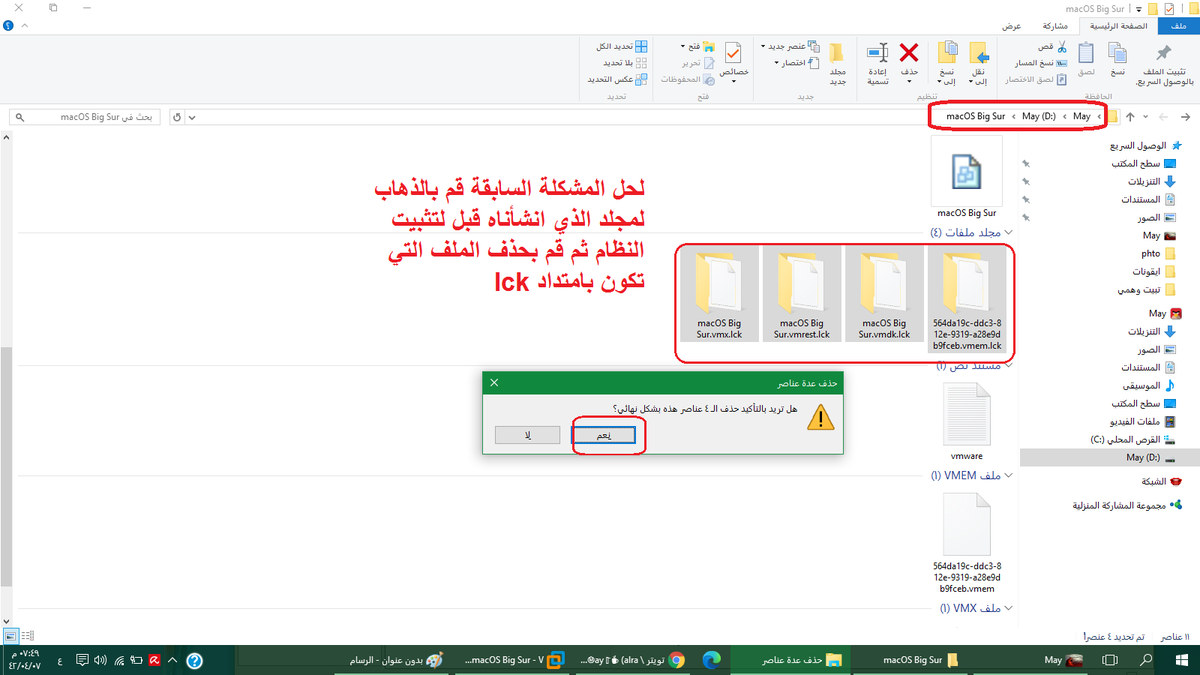
Task: Open Quick access (الوصول السريع) in sidebar
Action: [x=1147, y=145]
